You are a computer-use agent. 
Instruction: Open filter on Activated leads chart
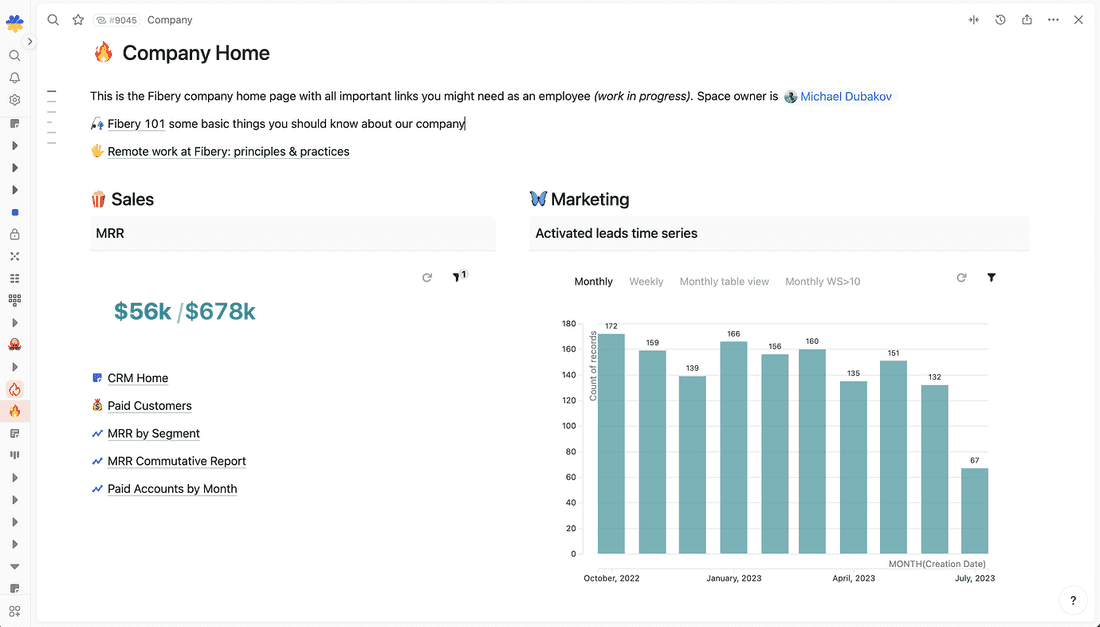[x=991, y=277]
